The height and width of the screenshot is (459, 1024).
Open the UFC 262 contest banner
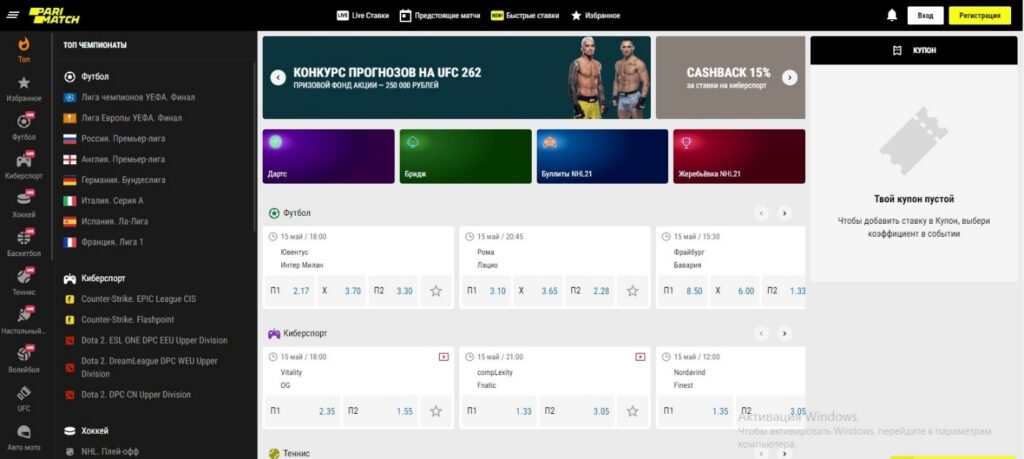tap(456, 77)
